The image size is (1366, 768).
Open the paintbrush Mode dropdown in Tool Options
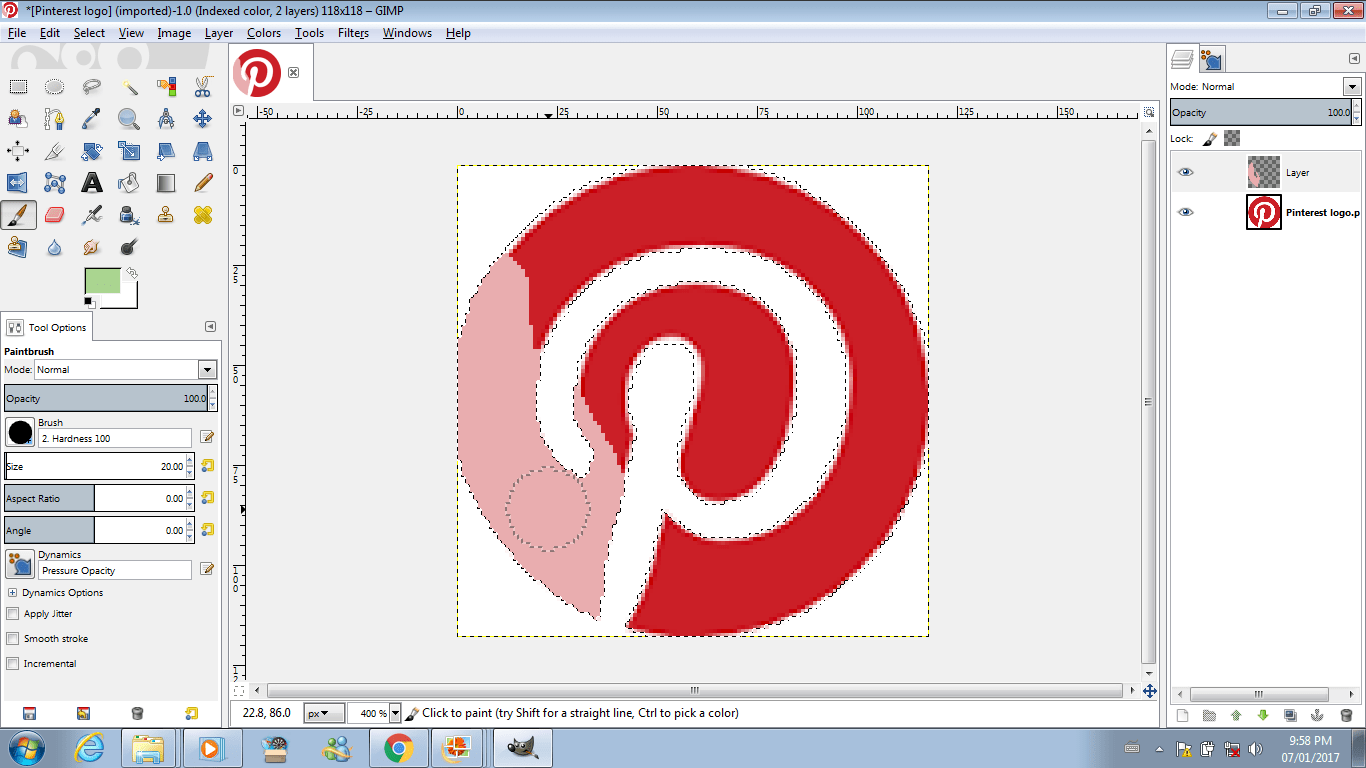click(125, 370)
